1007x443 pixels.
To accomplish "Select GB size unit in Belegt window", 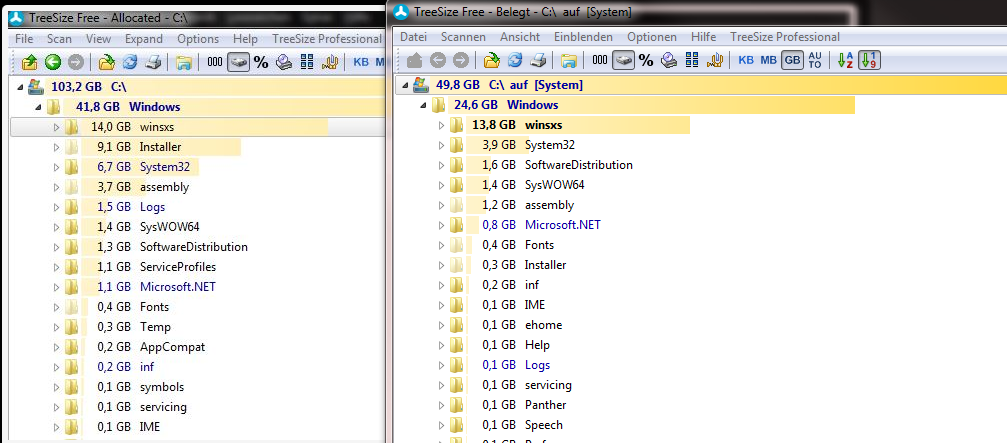I will tap(792, 60).
